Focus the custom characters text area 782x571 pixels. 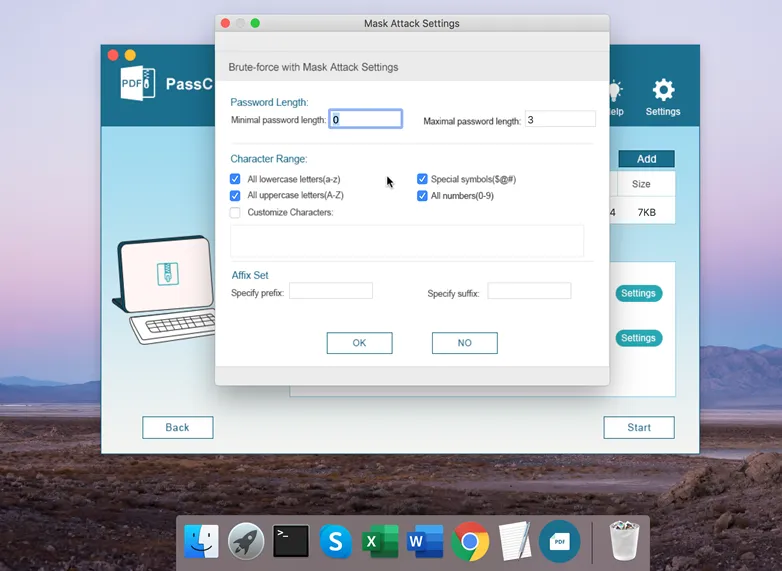407,241
